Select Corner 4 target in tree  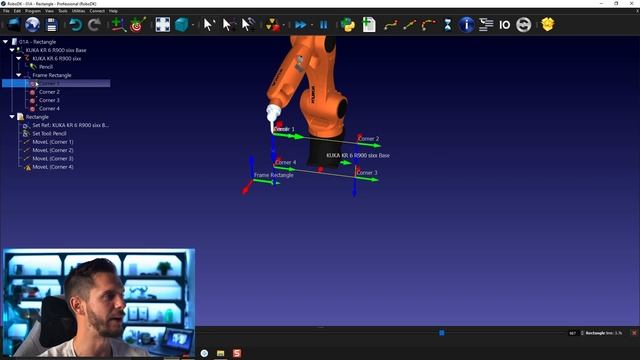[49, 109]
